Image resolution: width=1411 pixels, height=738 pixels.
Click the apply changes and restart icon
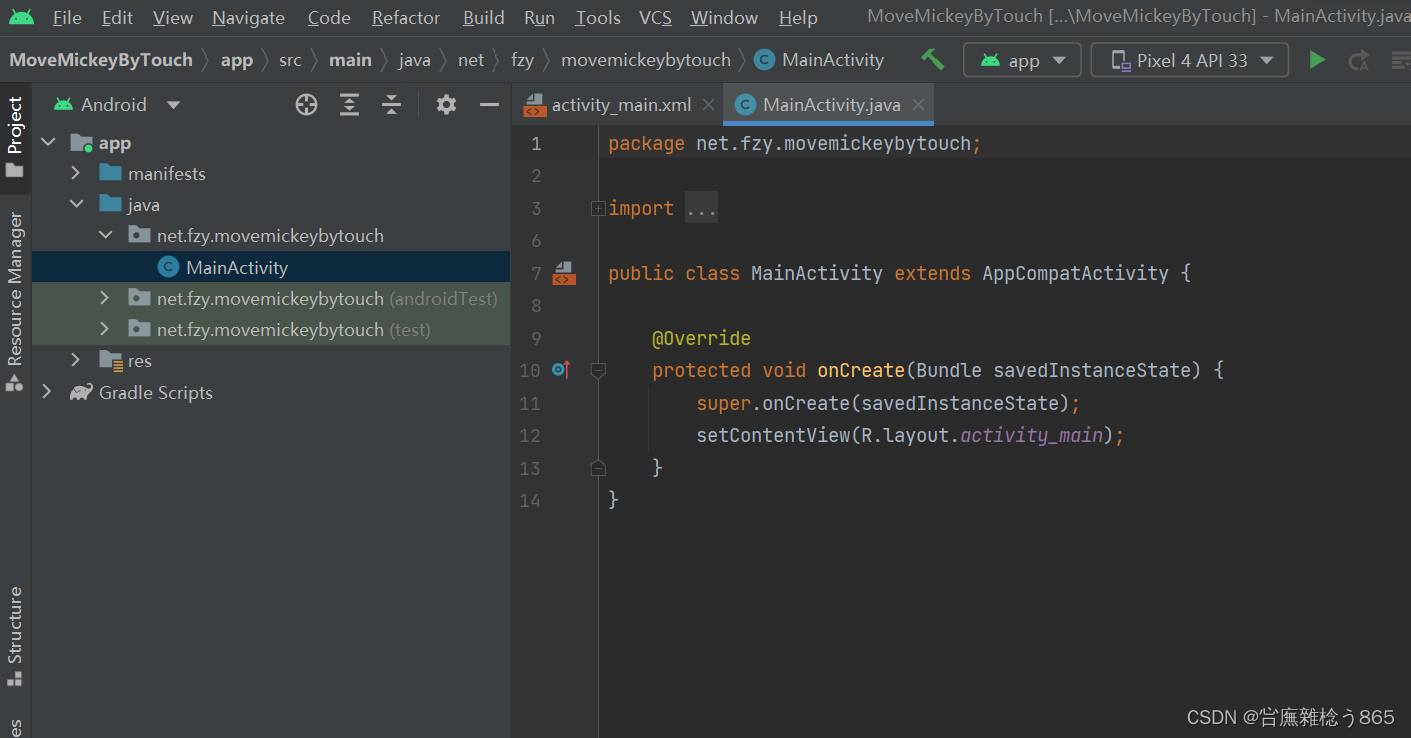(x=1358, y=61)
